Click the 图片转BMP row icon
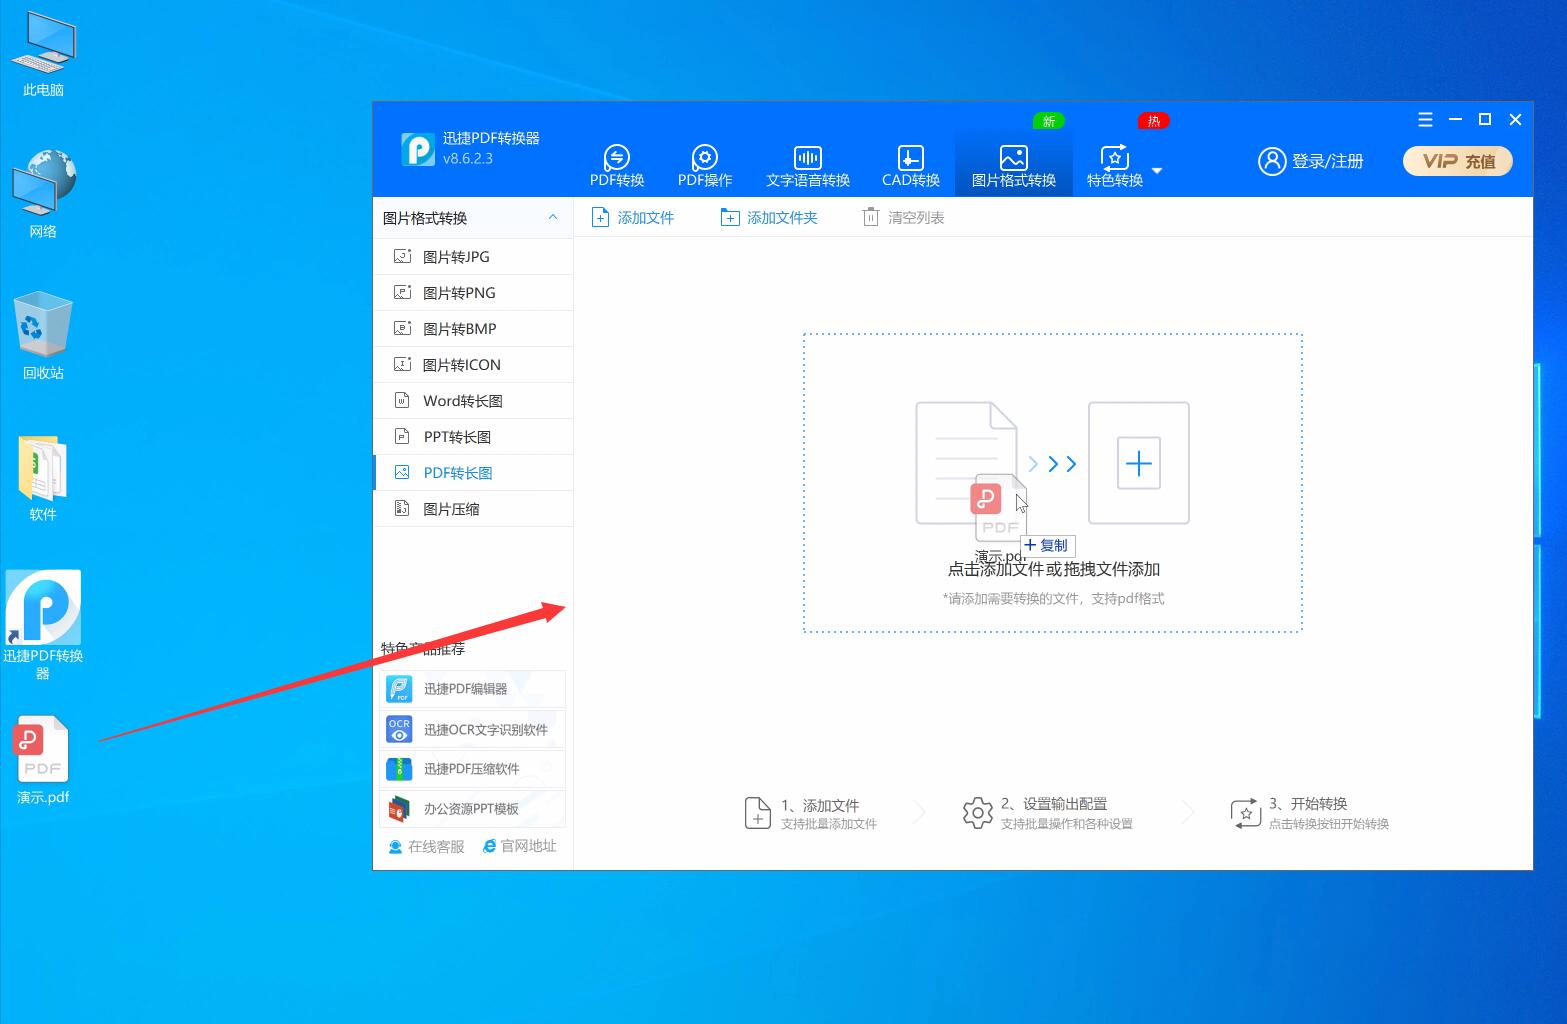1567x1024 pixels. click(402, 328)
